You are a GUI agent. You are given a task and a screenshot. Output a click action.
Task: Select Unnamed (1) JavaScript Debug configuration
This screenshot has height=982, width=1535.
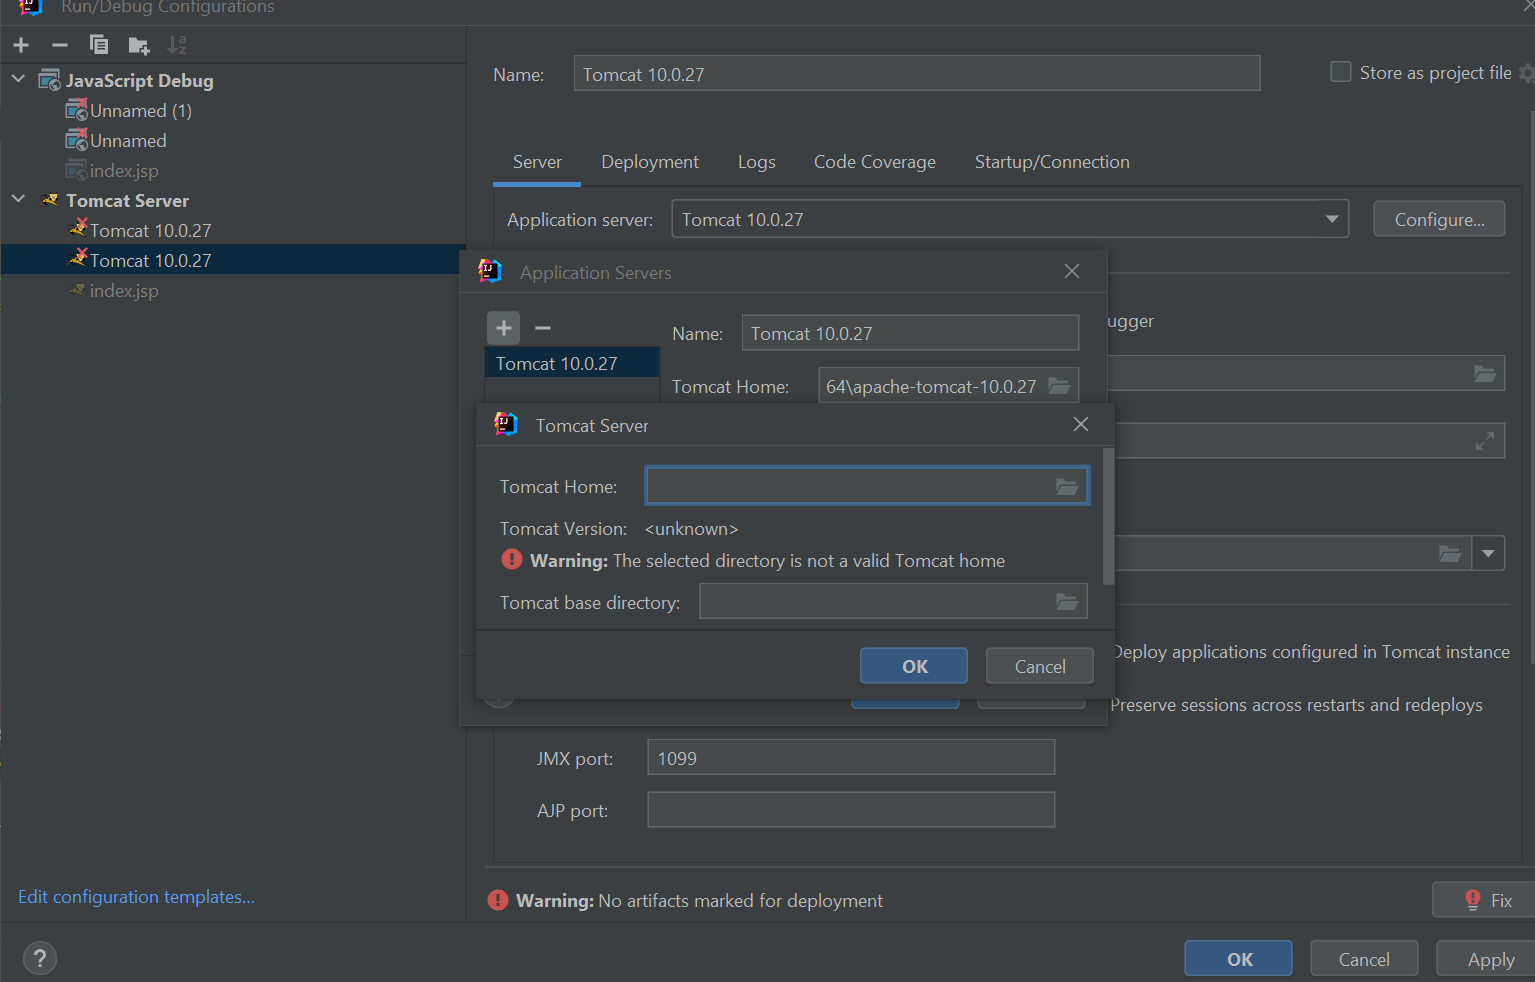click(141, 110)
